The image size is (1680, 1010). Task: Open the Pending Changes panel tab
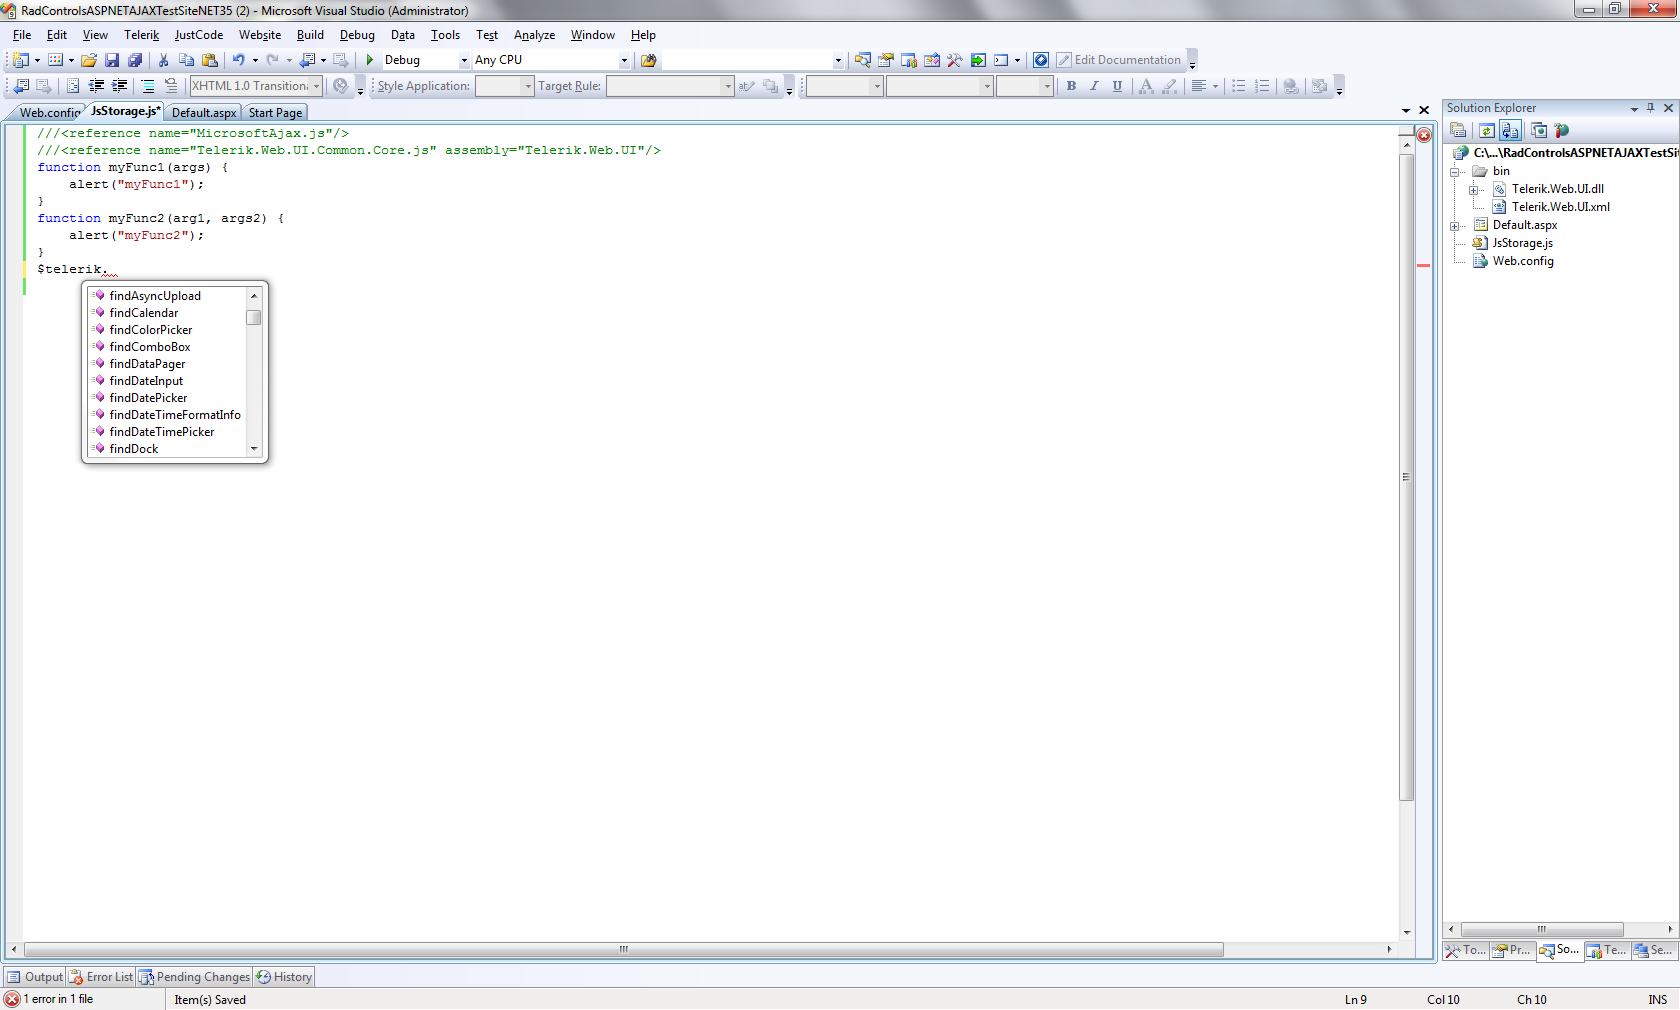click(195, 977)
